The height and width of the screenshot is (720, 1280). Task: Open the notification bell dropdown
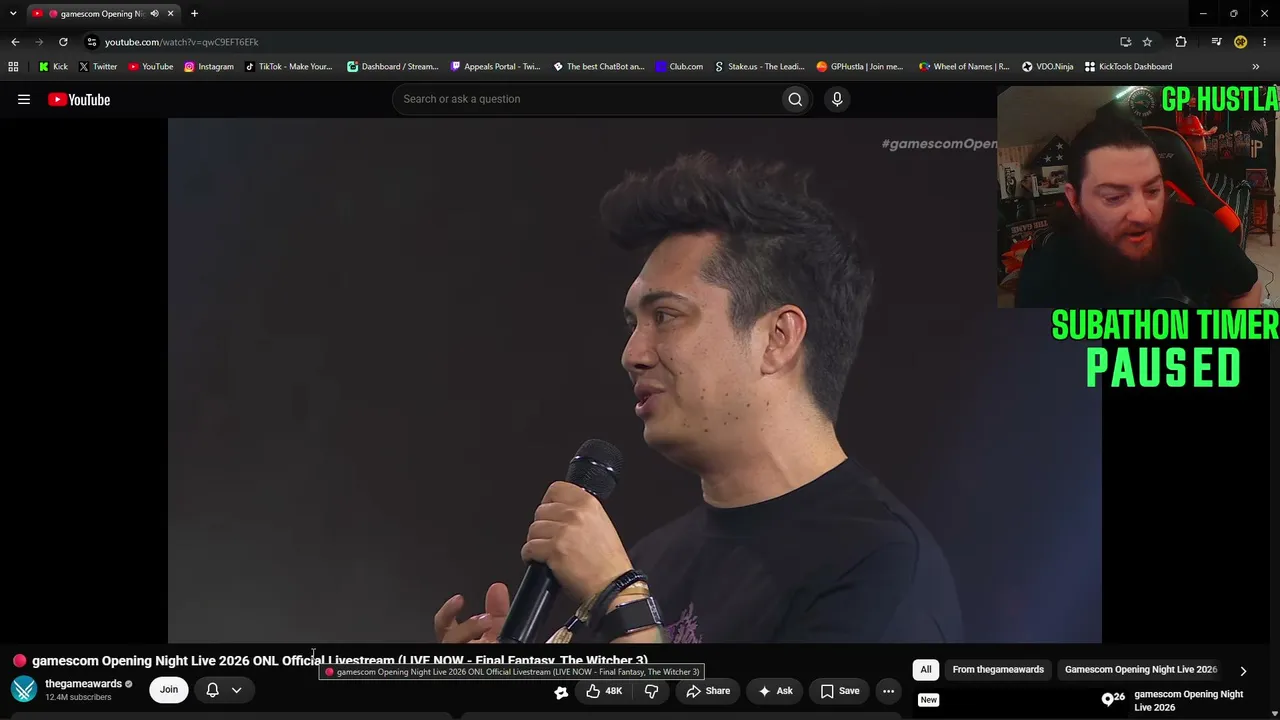tap(224, 690)
